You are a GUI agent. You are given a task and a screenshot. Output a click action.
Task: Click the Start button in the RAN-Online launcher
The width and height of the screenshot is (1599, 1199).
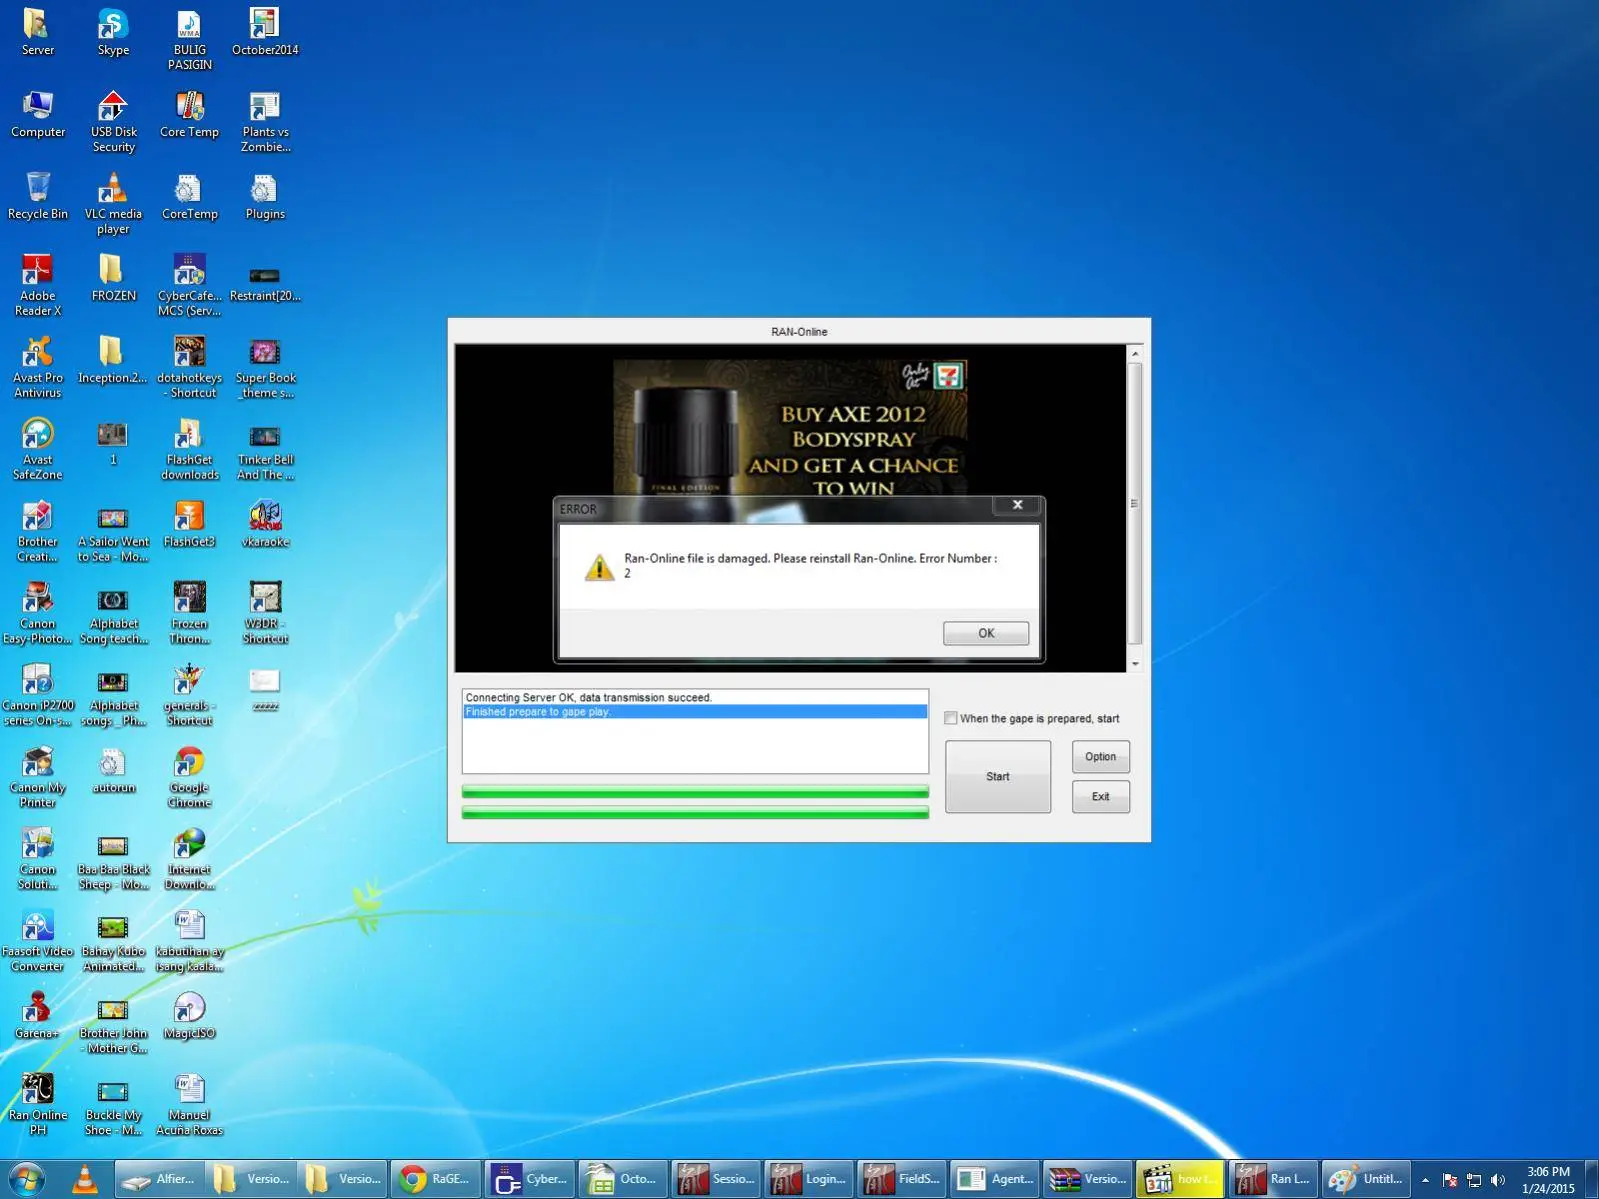click(998, 776)
